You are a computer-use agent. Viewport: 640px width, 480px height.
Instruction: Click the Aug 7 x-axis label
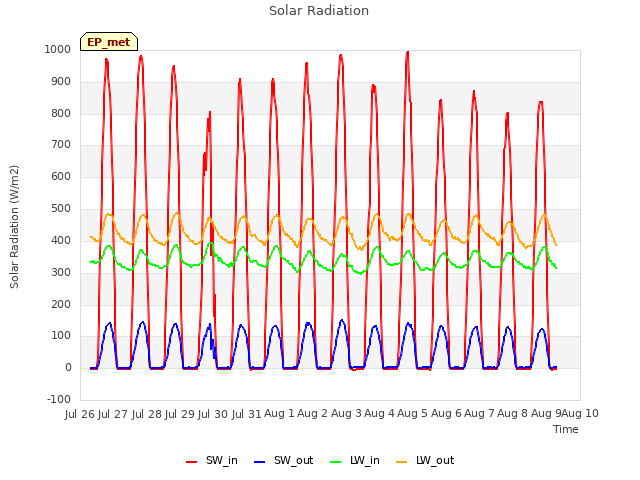[479, 414]
